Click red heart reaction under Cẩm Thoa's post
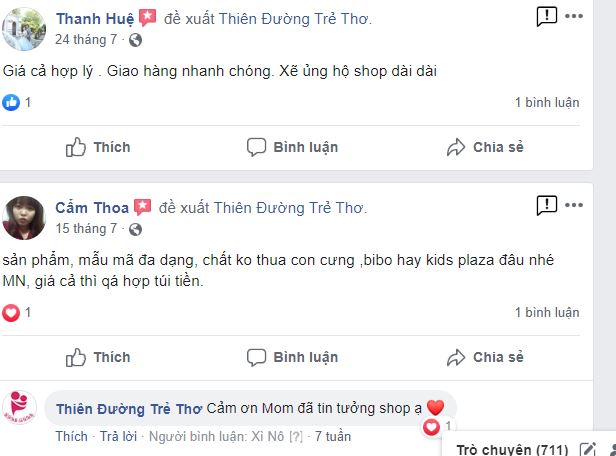This screenshot has height=456, width=616. (x=11, y=313)
